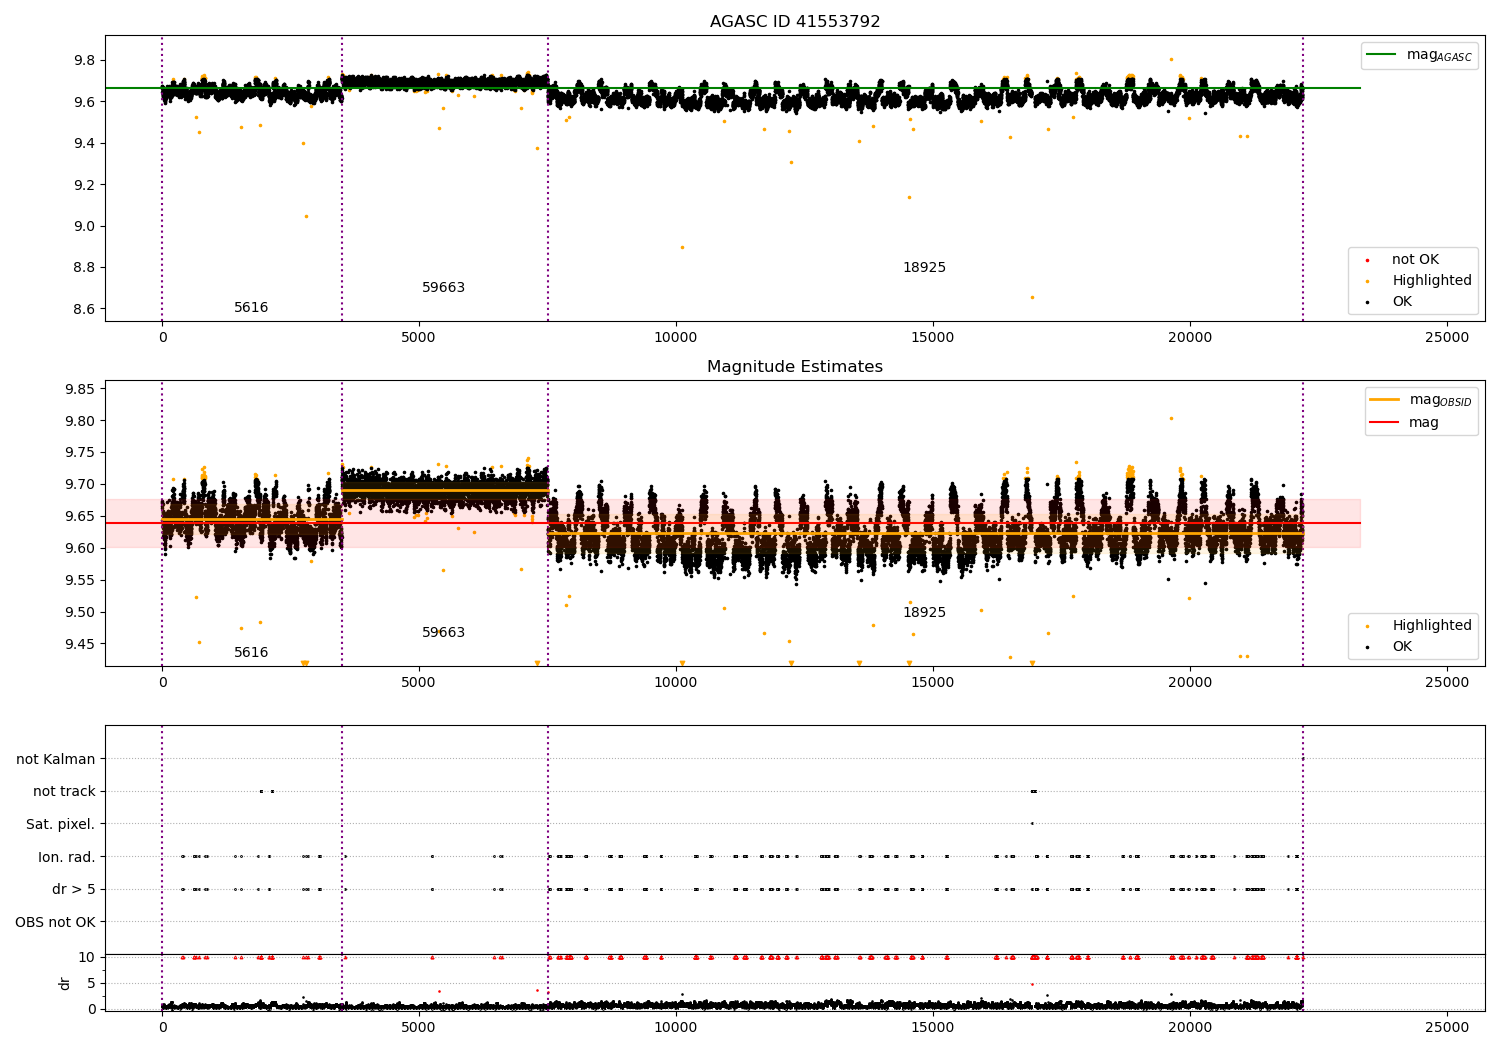Click the '5616' annotation in the top plot

251,308
